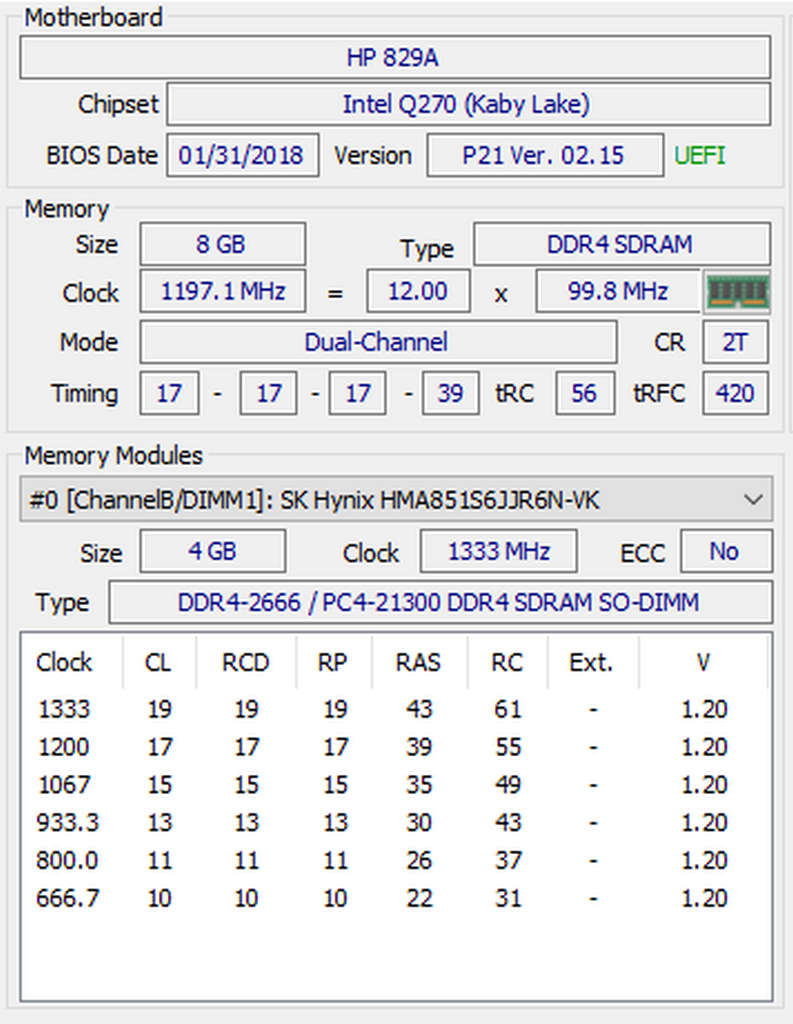Select the Intel Q270 chipset field
The height and width of the screenshot is (1024, 793).
(467, 104)
